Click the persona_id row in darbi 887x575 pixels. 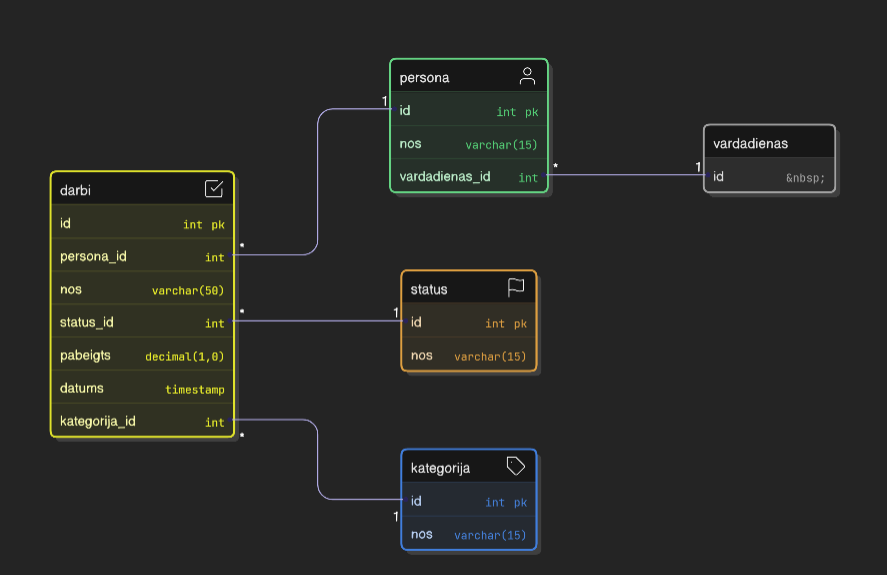coord(142,256)
